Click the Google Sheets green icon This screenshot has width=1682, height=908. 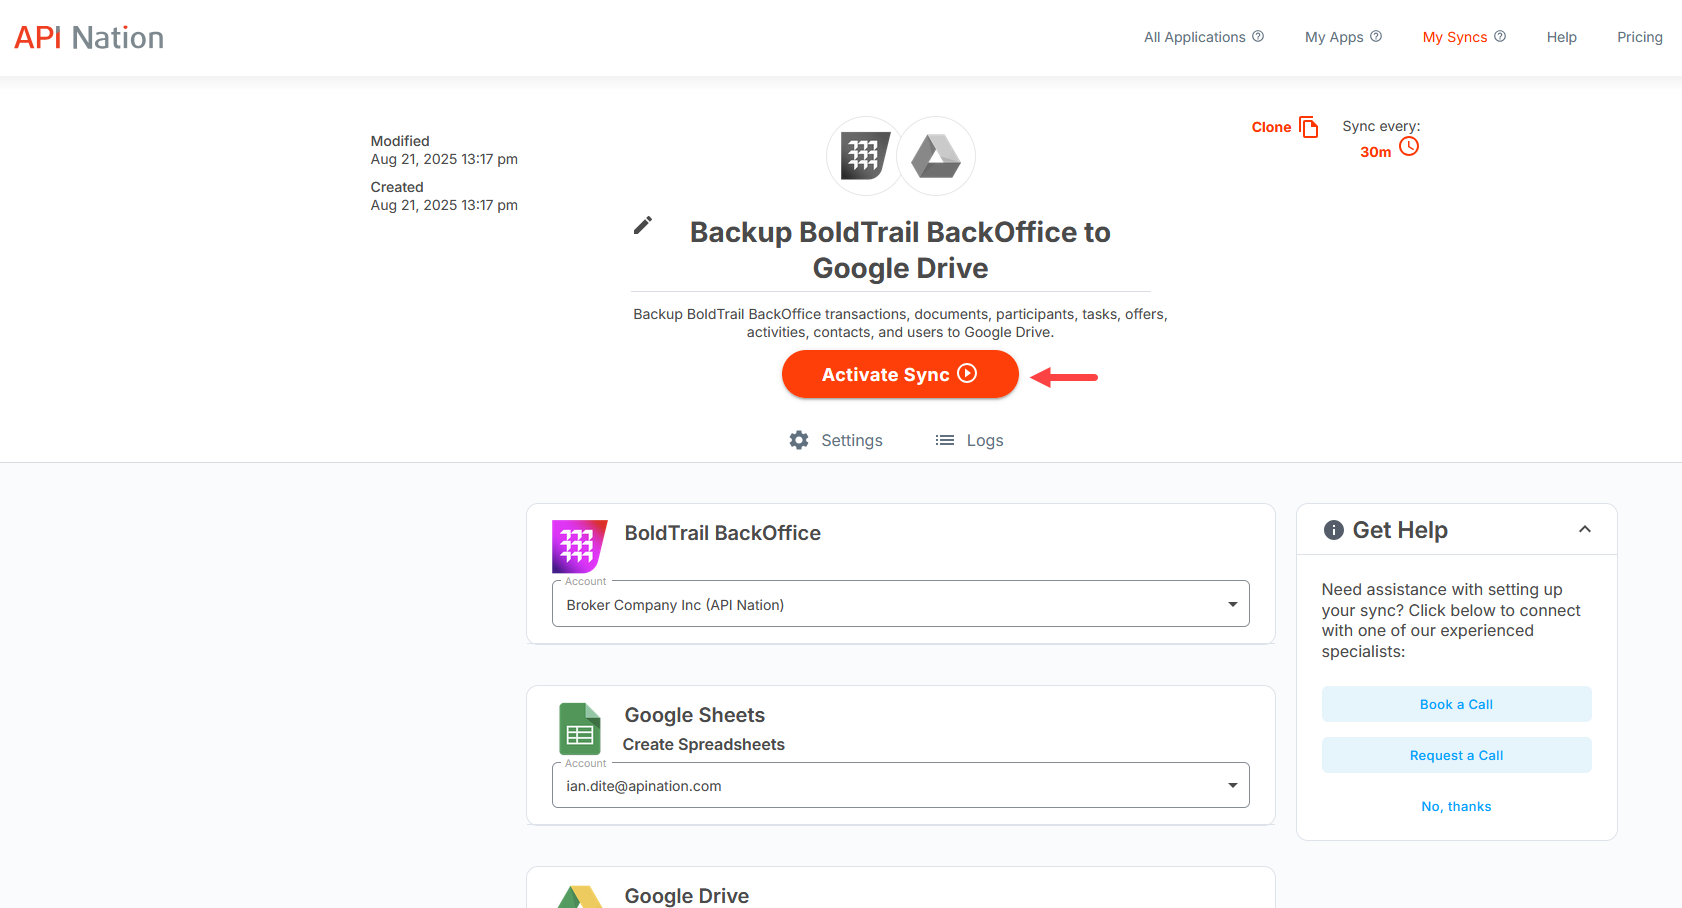(580, 729)
